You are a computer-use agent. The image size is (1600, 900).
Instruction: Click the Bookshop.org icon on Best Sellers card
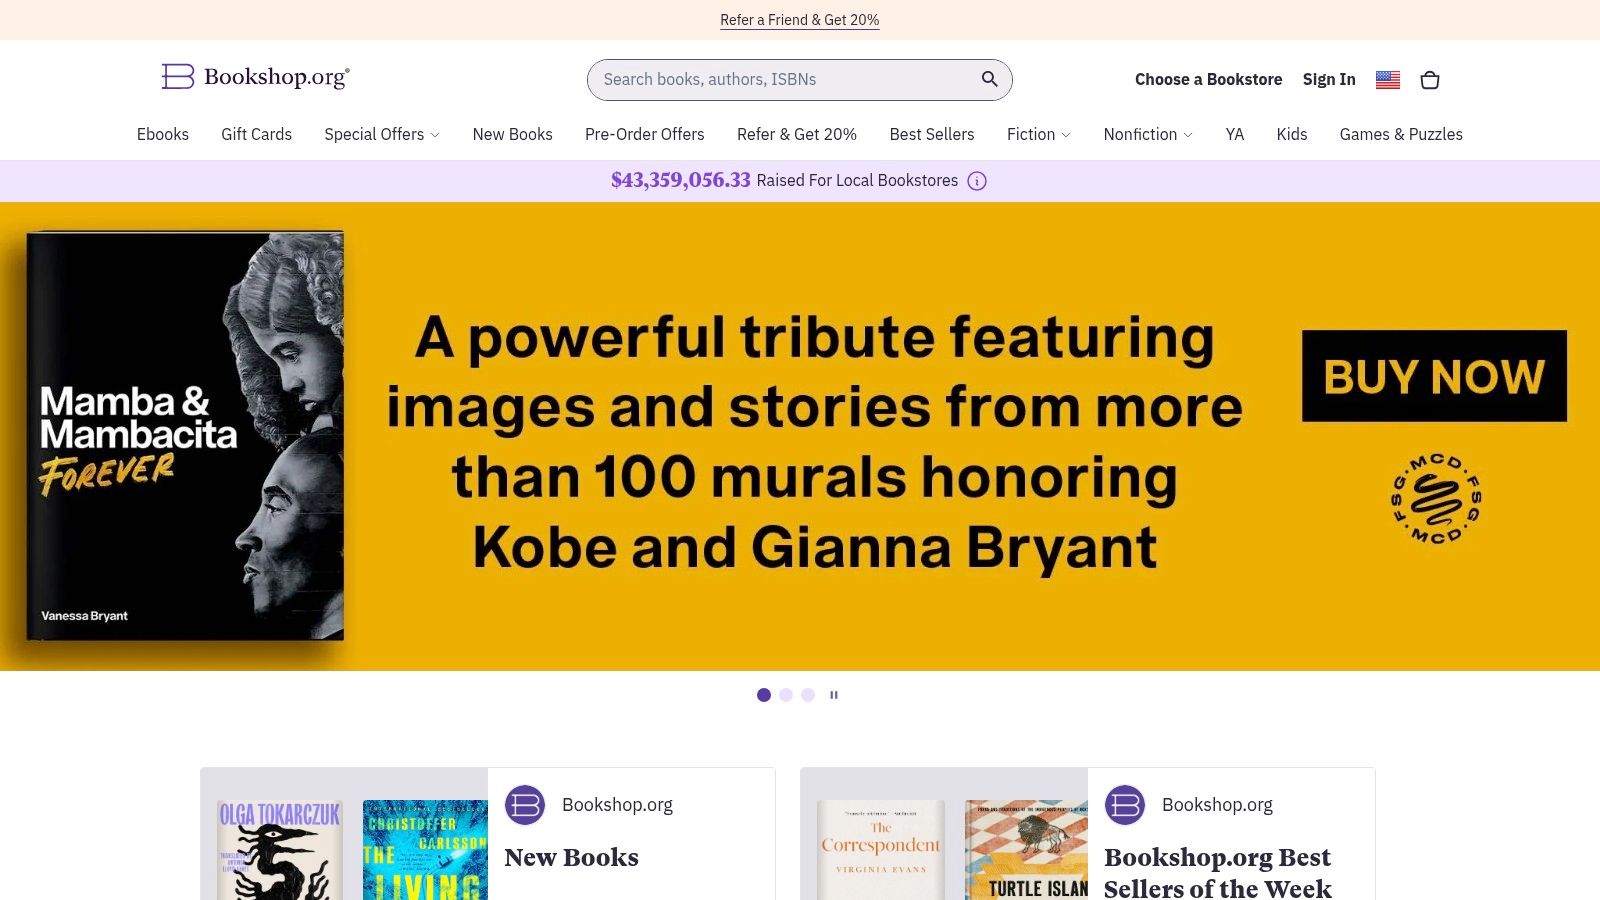(1124, 804)
